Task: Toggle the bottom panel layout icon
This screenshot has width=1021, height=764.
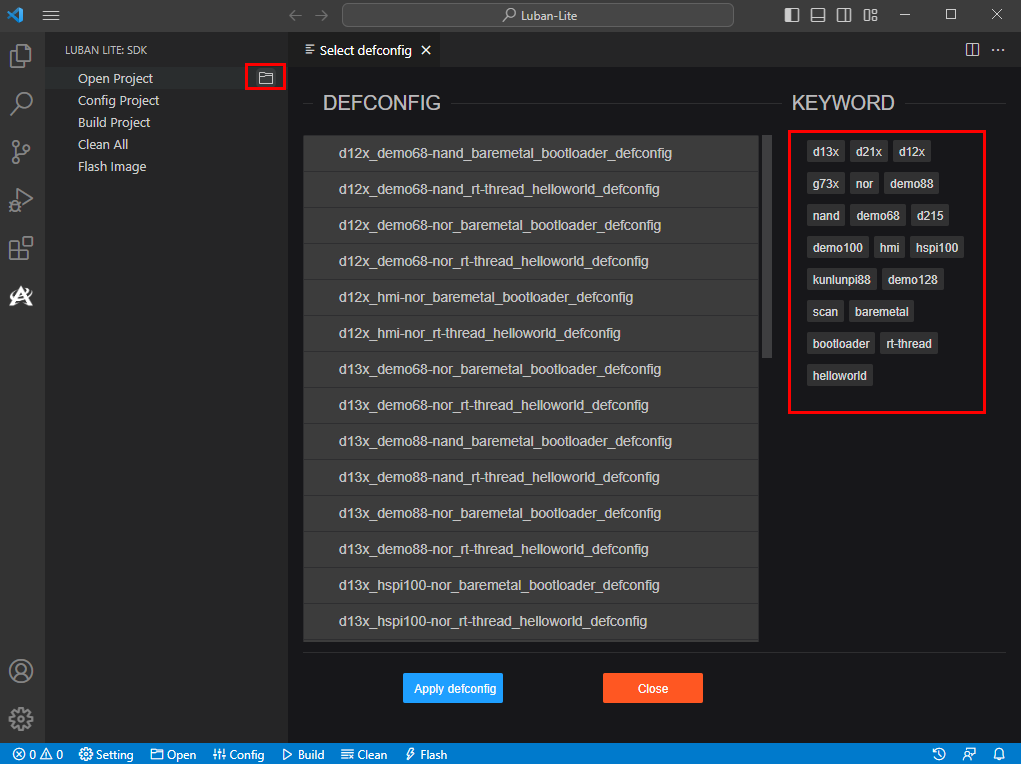Action: (818, 15)
